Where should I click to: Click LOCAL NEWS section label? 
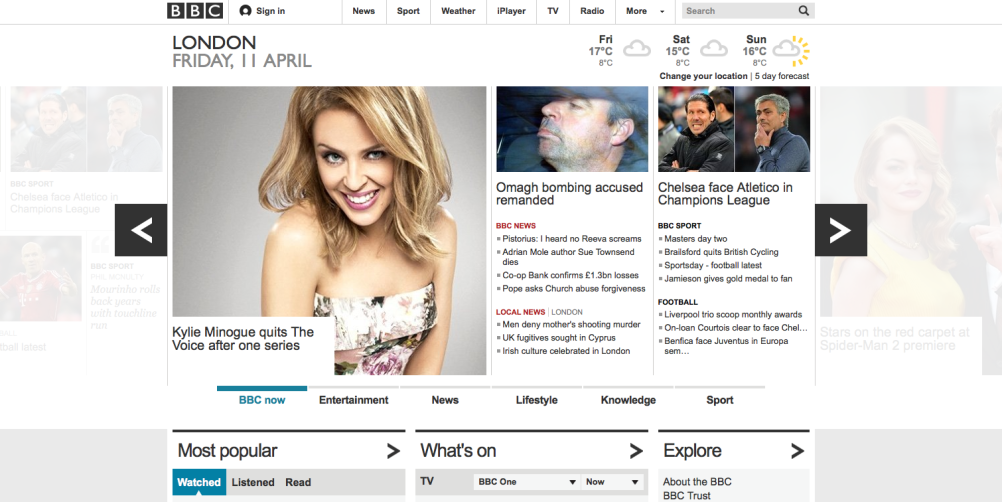tap(520, 312)
